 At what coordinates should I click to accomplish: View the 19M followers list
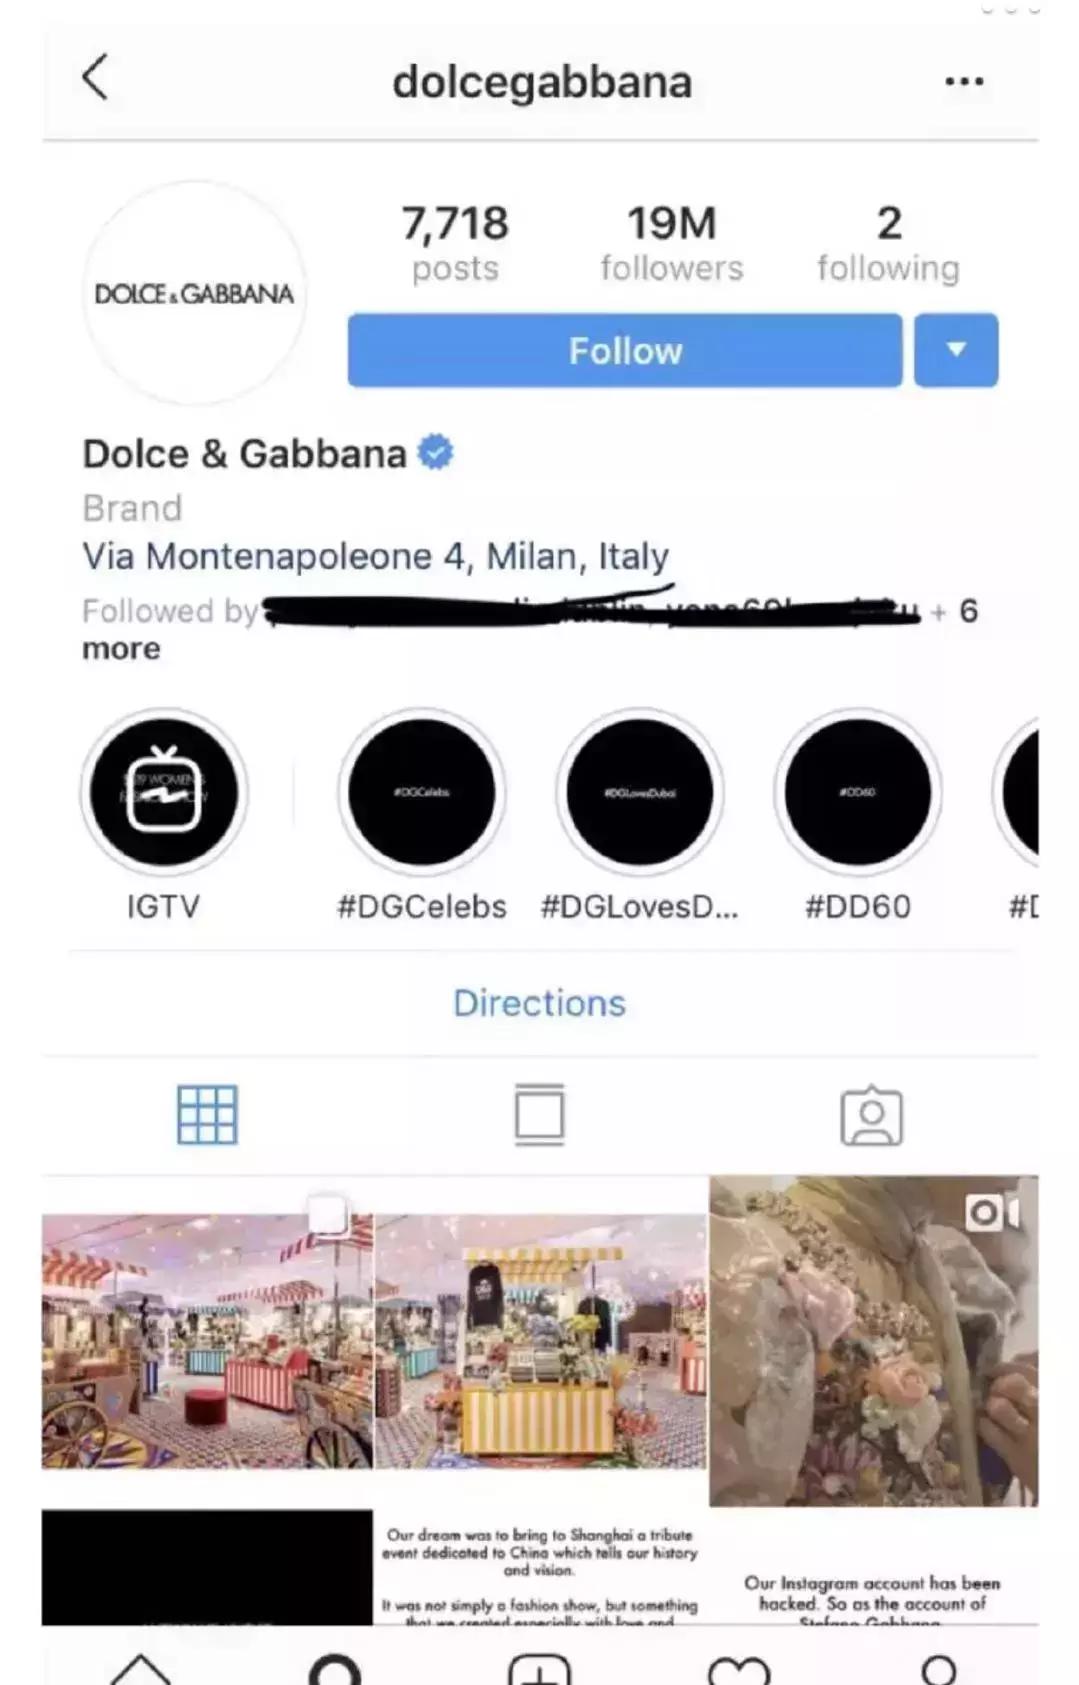coord(672,243)
